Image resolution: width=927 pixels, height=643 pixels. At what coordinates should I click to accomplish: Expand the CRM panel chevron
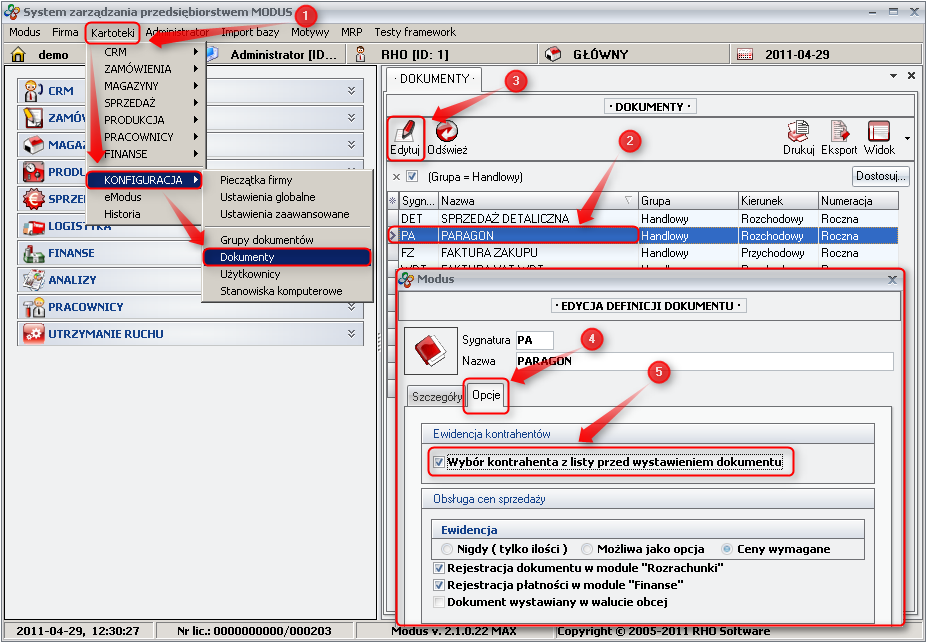pos(352,90)
